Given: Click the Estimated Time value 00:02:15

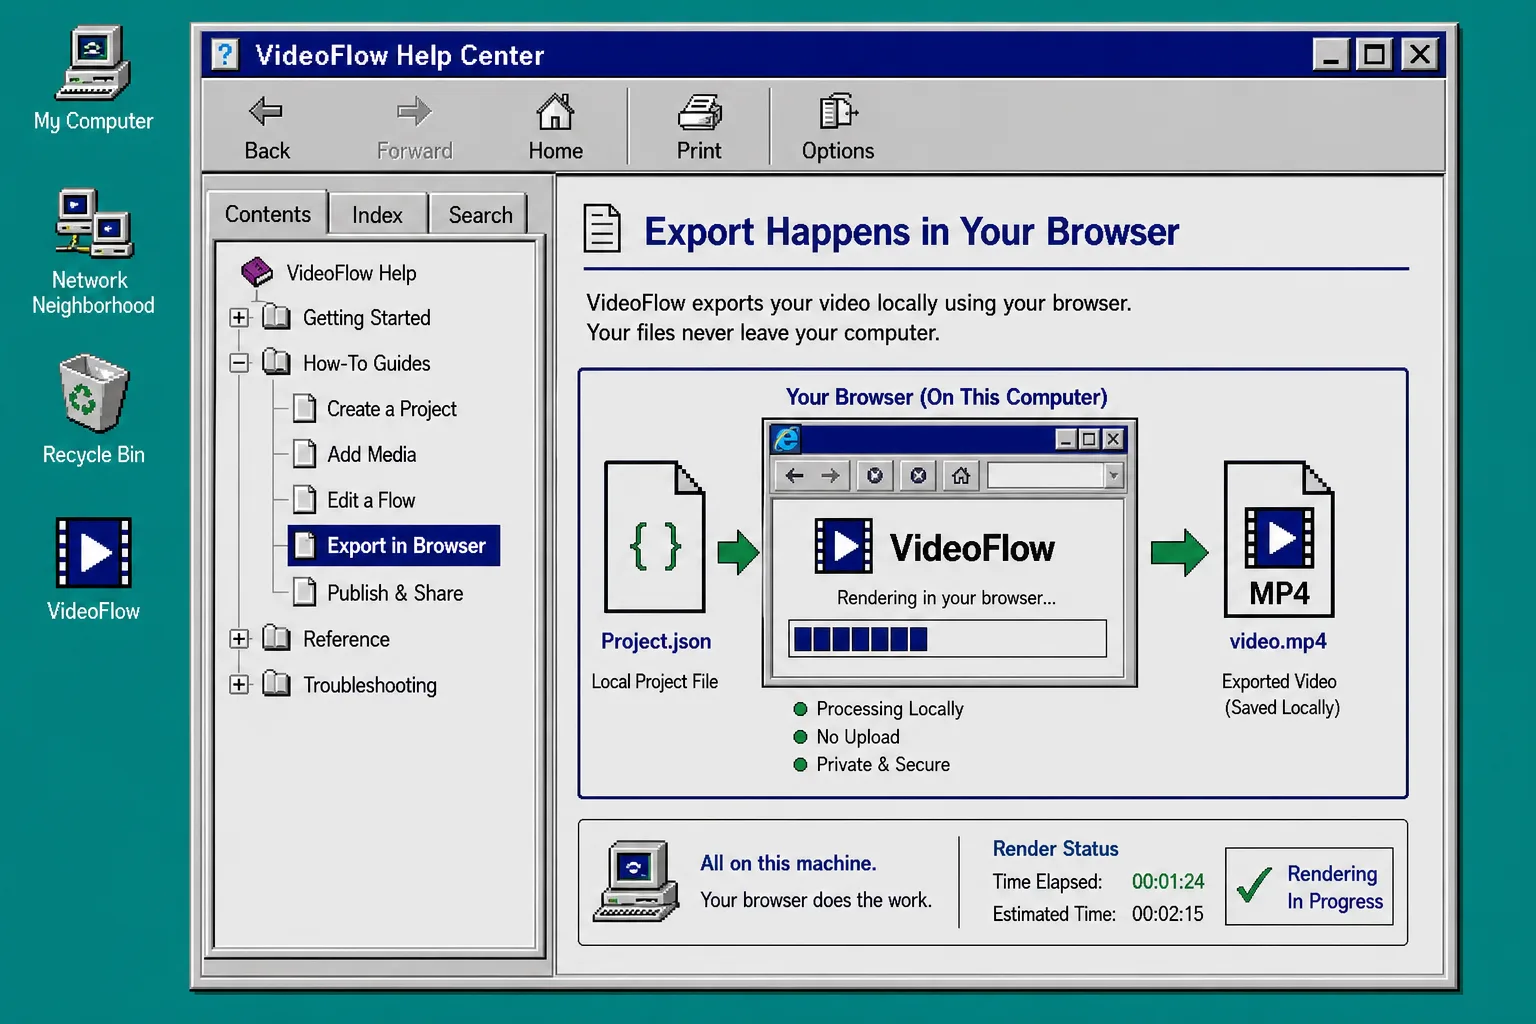Looking at the screenshot, I should tap(1168, 914).
